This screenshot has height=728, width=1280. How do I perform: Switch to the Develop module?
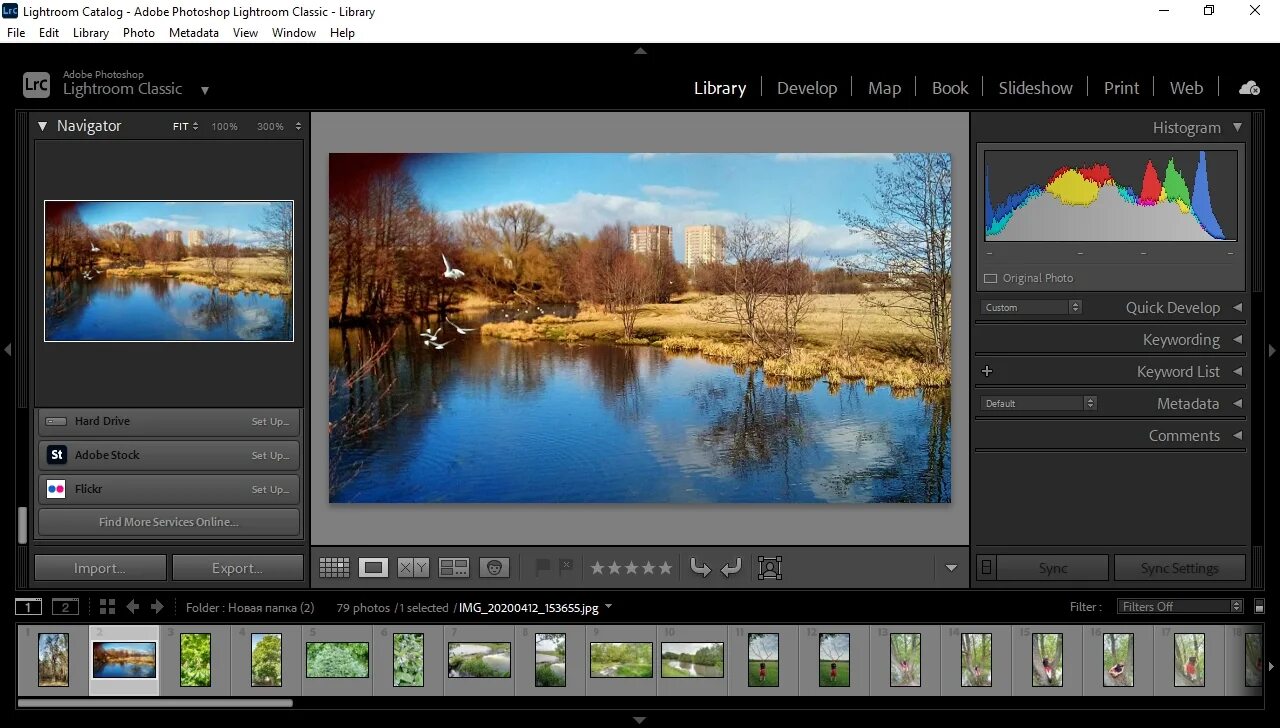807,87
